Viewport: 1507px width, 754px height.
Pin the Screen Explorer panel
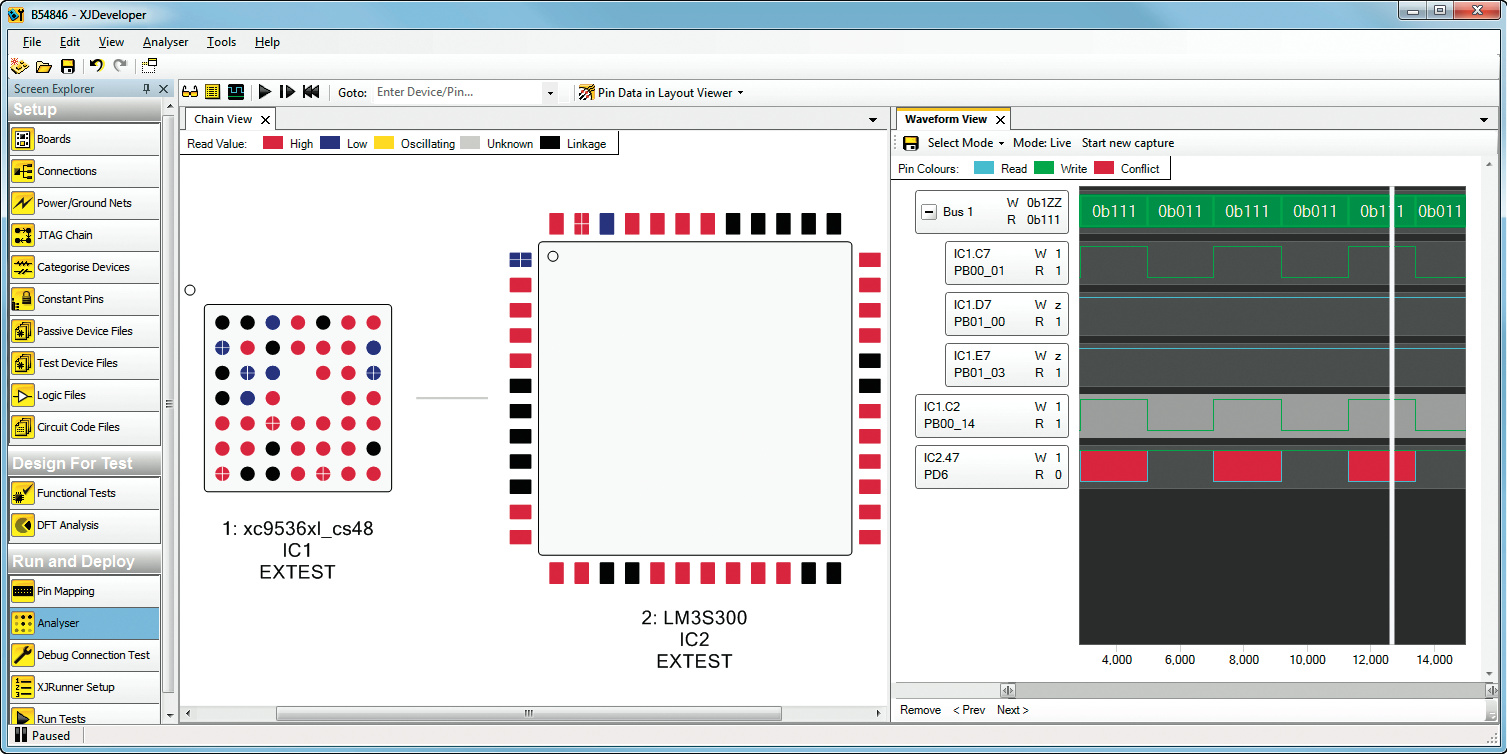pyautogui.click(x=147, y=89)
